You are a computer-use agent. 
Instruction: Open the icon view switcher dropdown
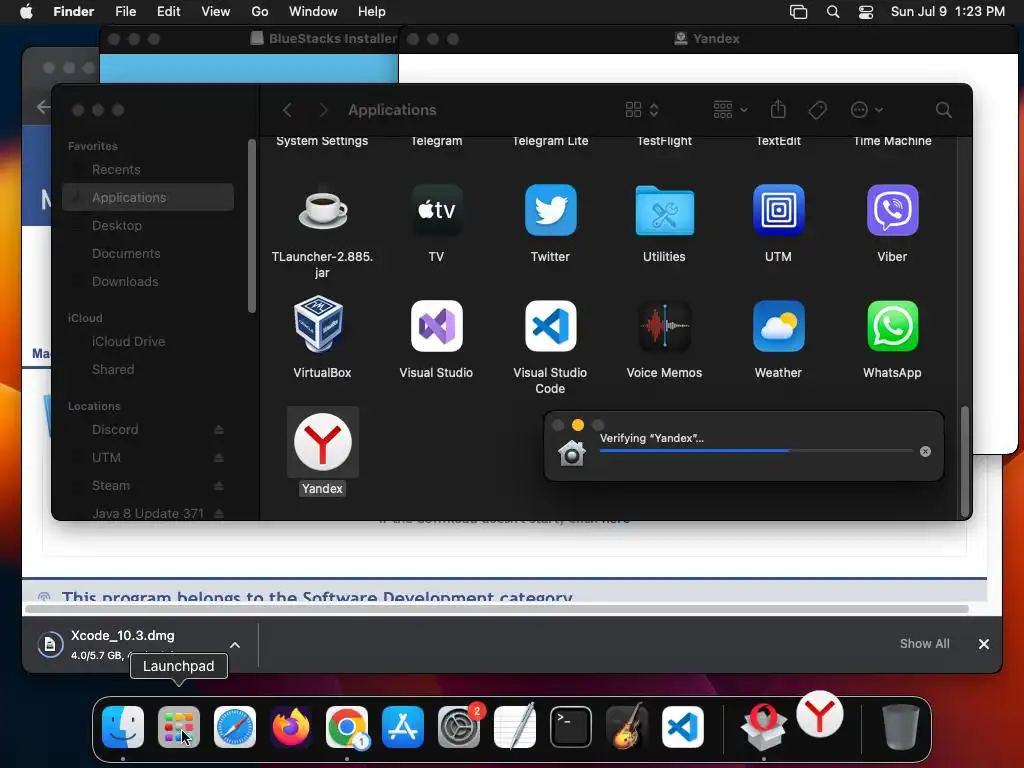click(x=642, y=110)
